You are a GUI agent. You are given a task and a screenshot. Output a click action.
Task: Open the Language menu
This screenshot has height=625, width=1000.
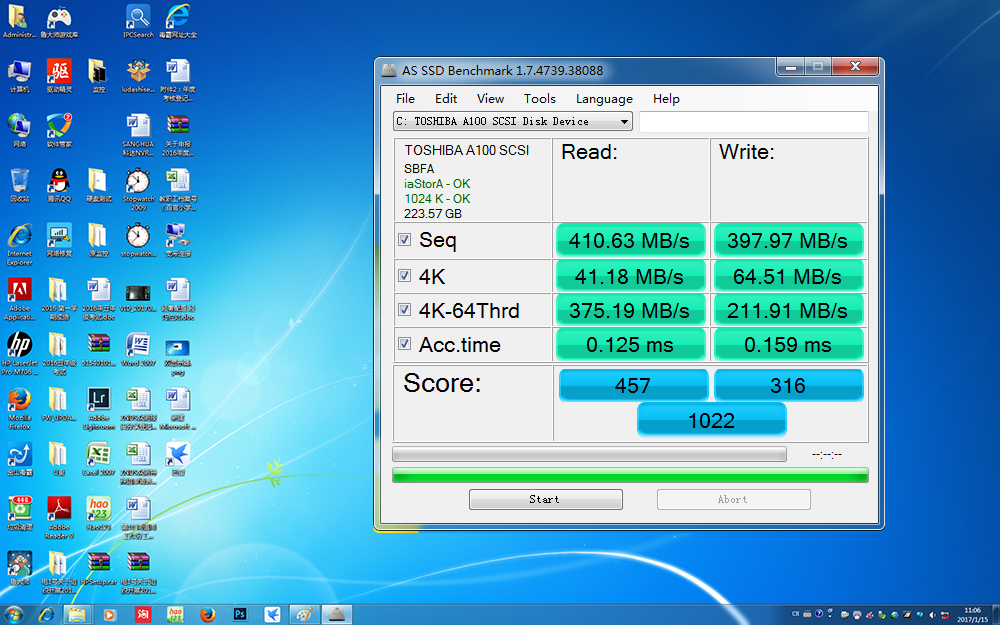pyautogui.click(x=604, y=98)
